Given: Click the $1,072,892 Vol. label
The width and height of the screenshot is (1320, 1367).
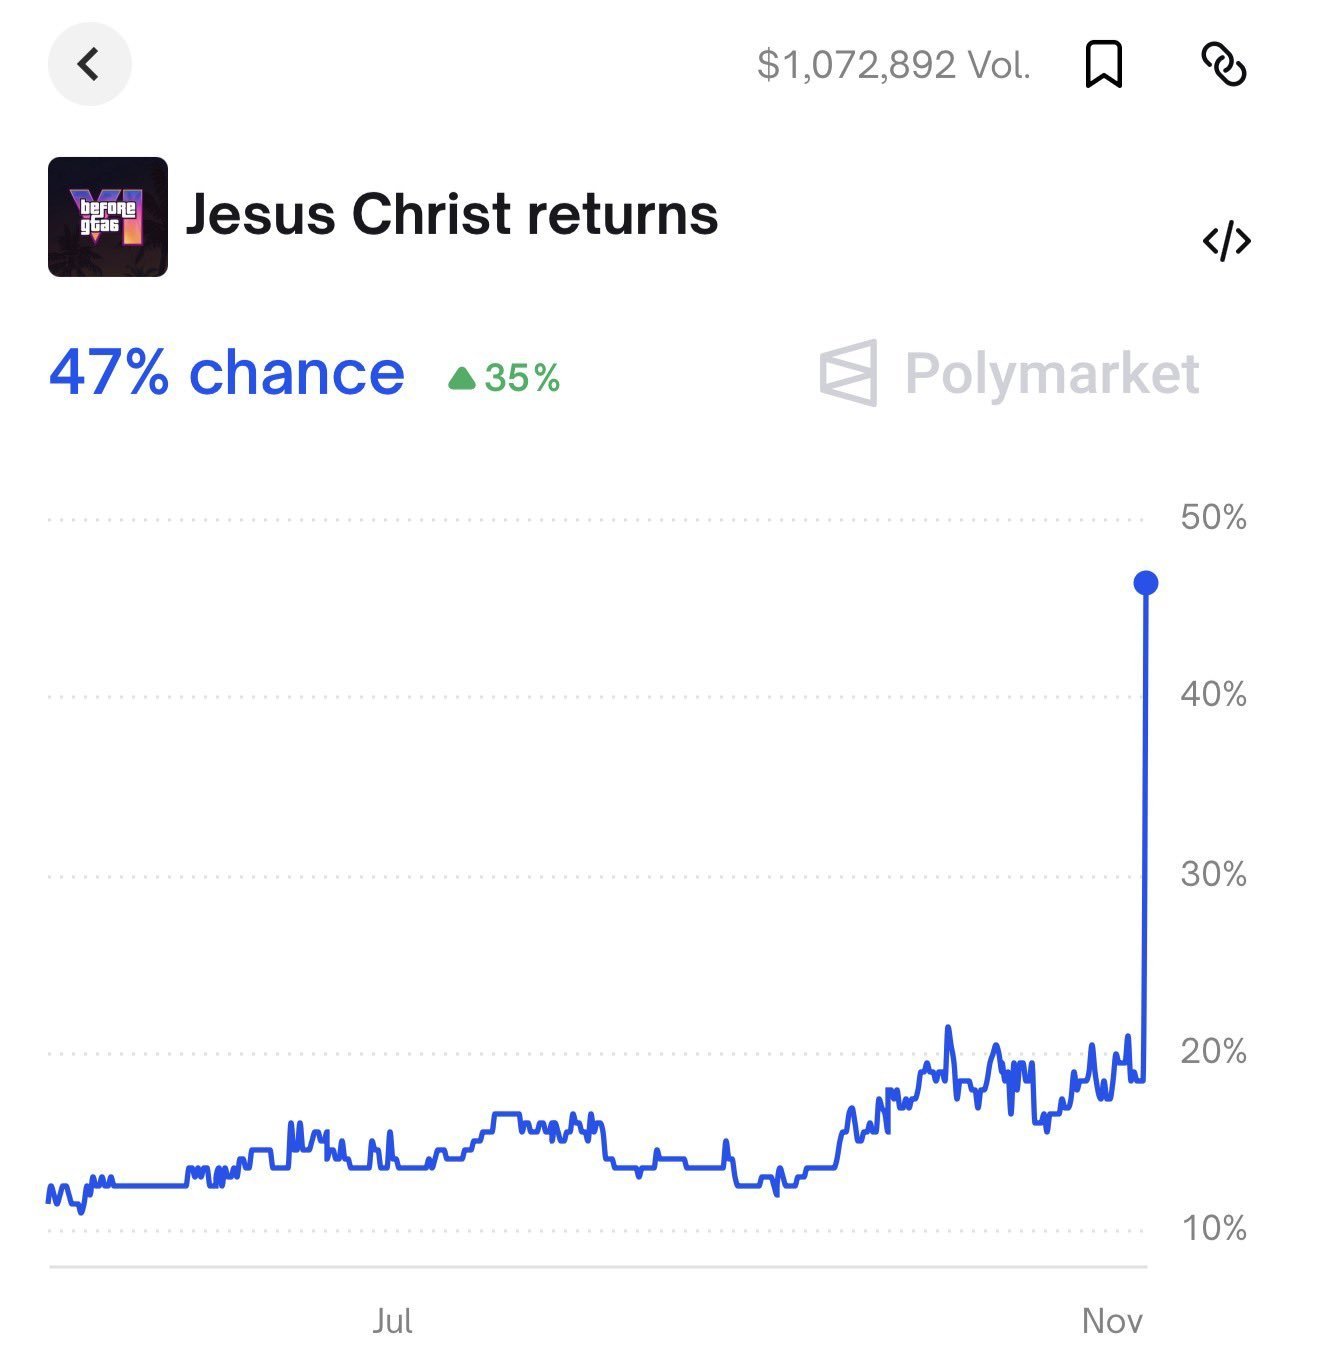Looking at the screenshot, I should pyautogui.click(x=893, y=65).
